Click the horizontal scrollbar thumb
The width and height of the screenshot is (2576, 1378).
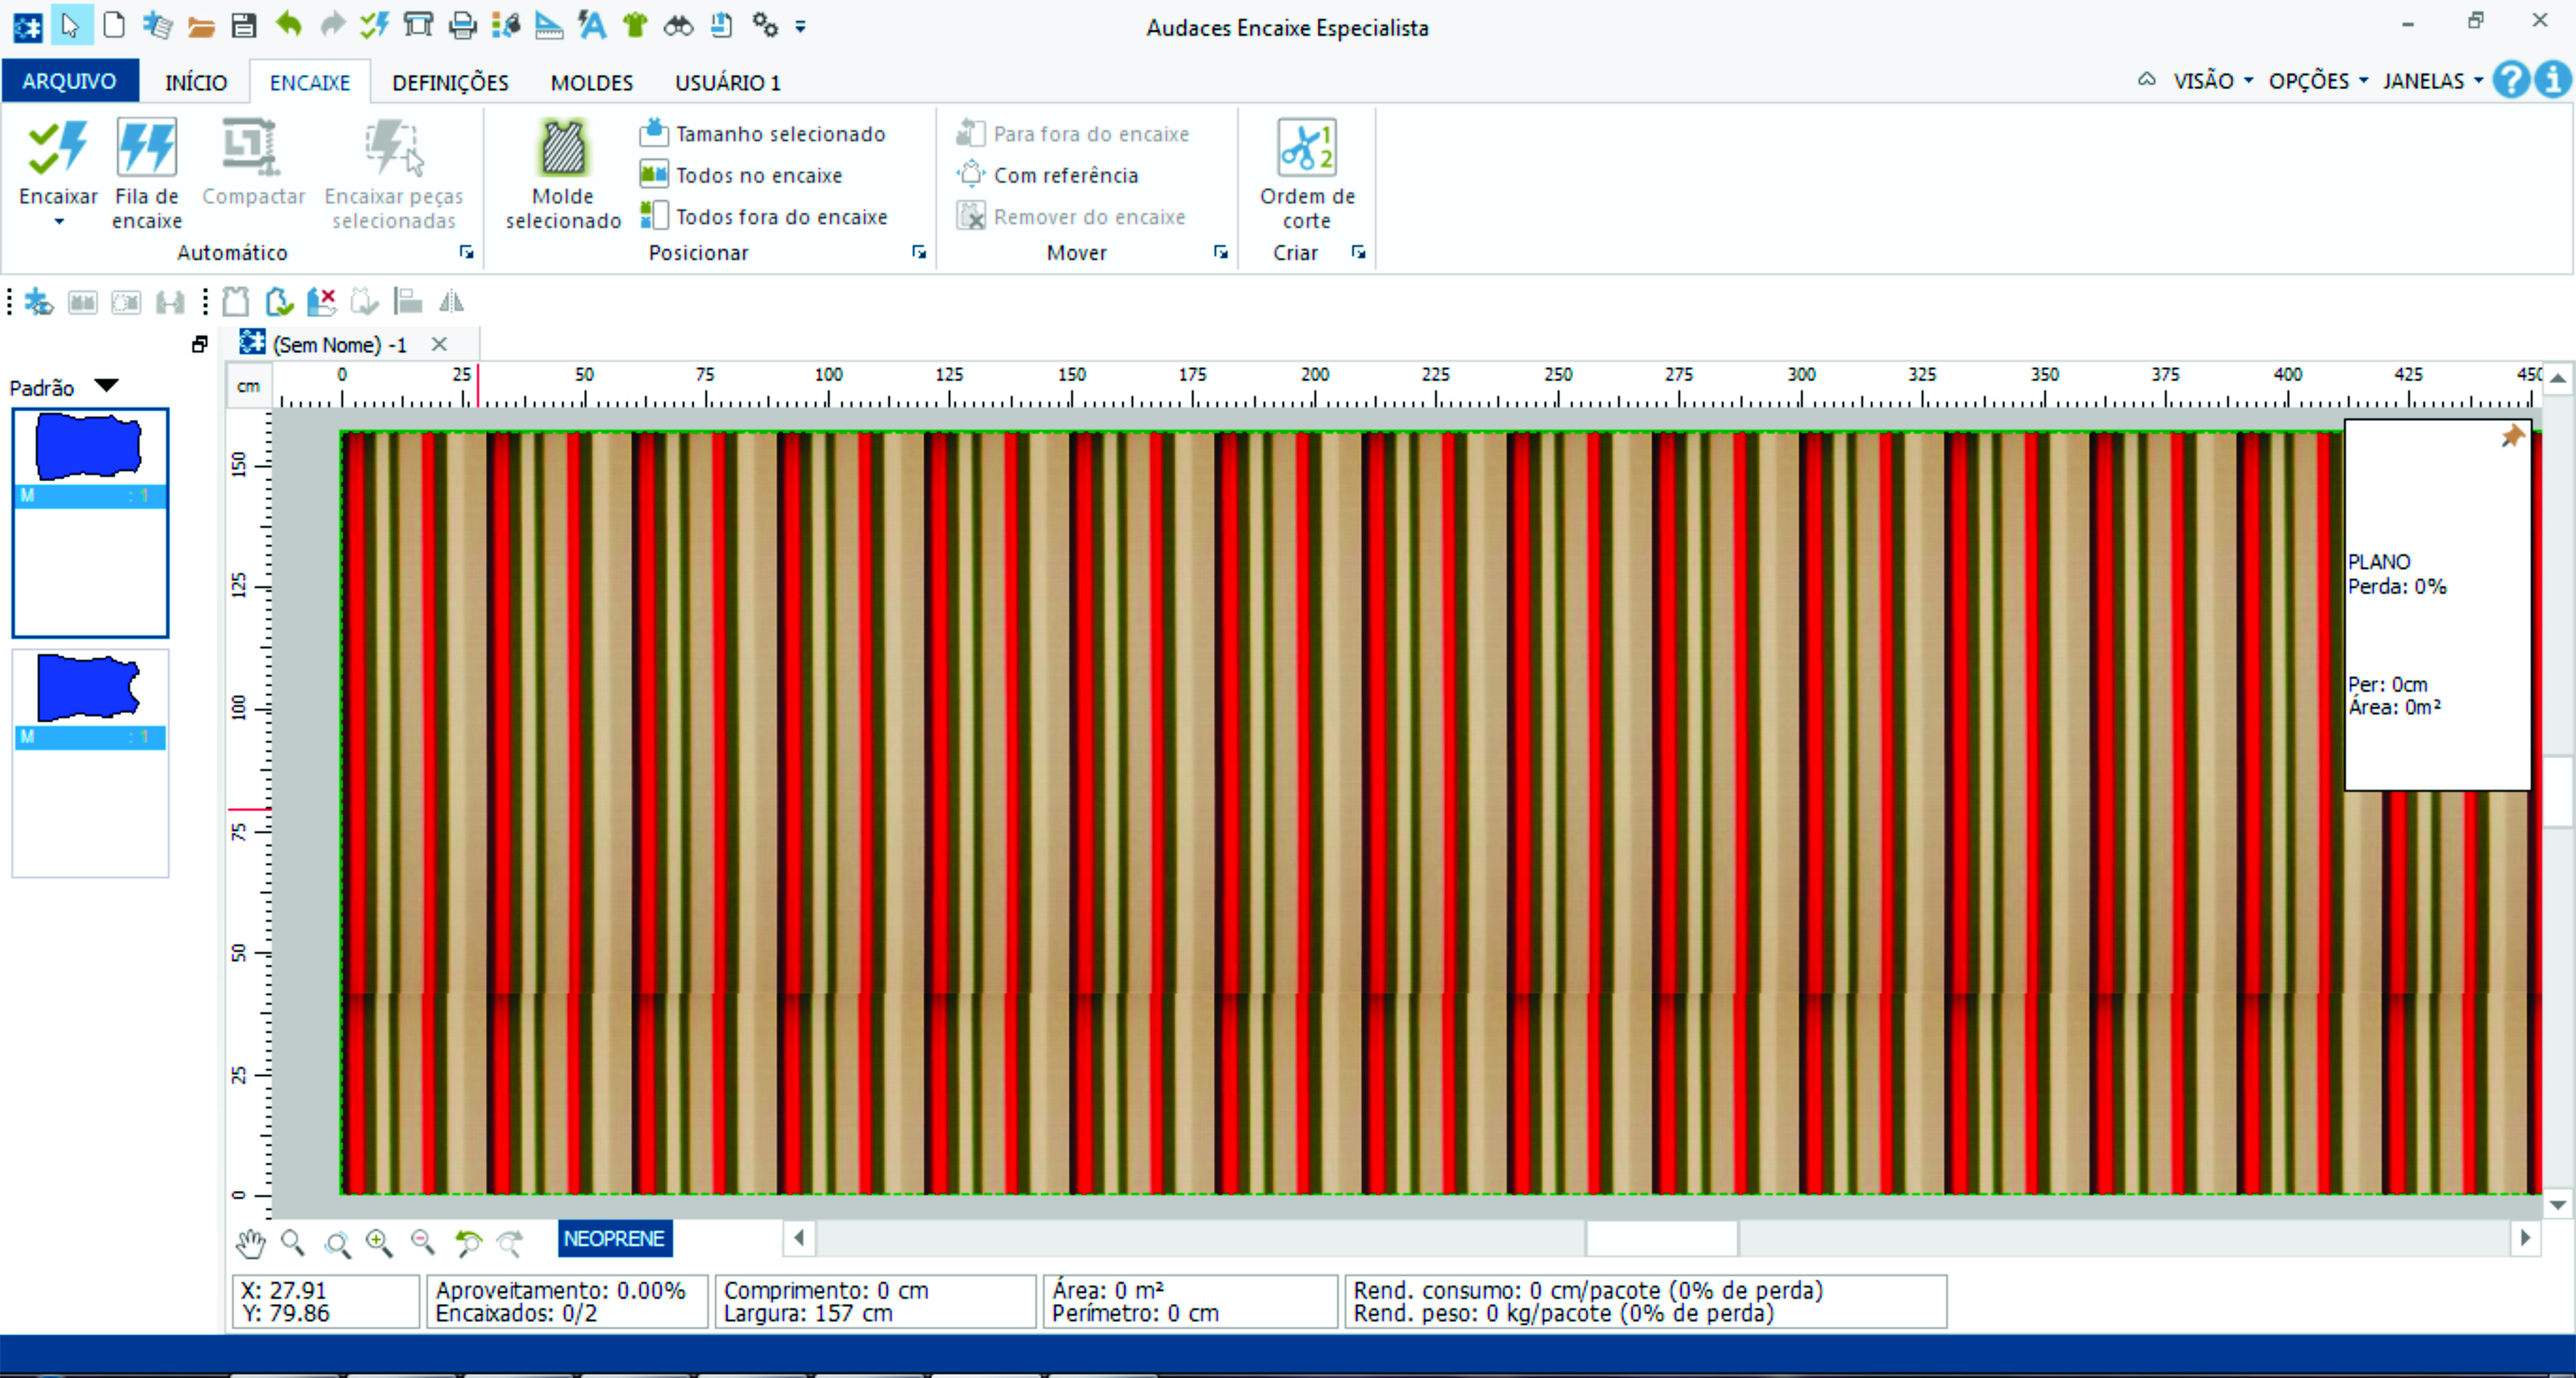pos(1662,1238)
